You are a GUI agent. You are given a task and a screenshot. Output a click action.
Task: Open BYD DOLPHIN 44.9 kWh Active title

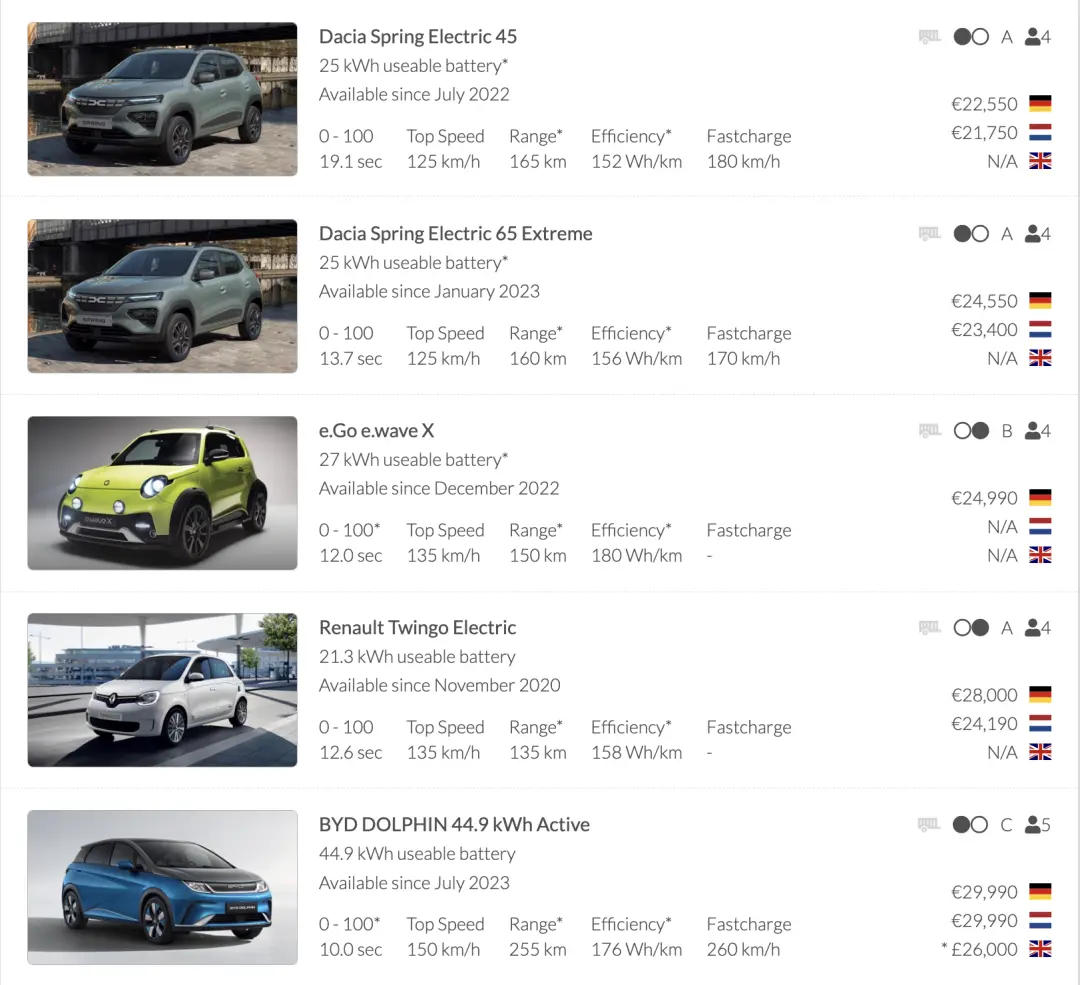click(454, 825)
